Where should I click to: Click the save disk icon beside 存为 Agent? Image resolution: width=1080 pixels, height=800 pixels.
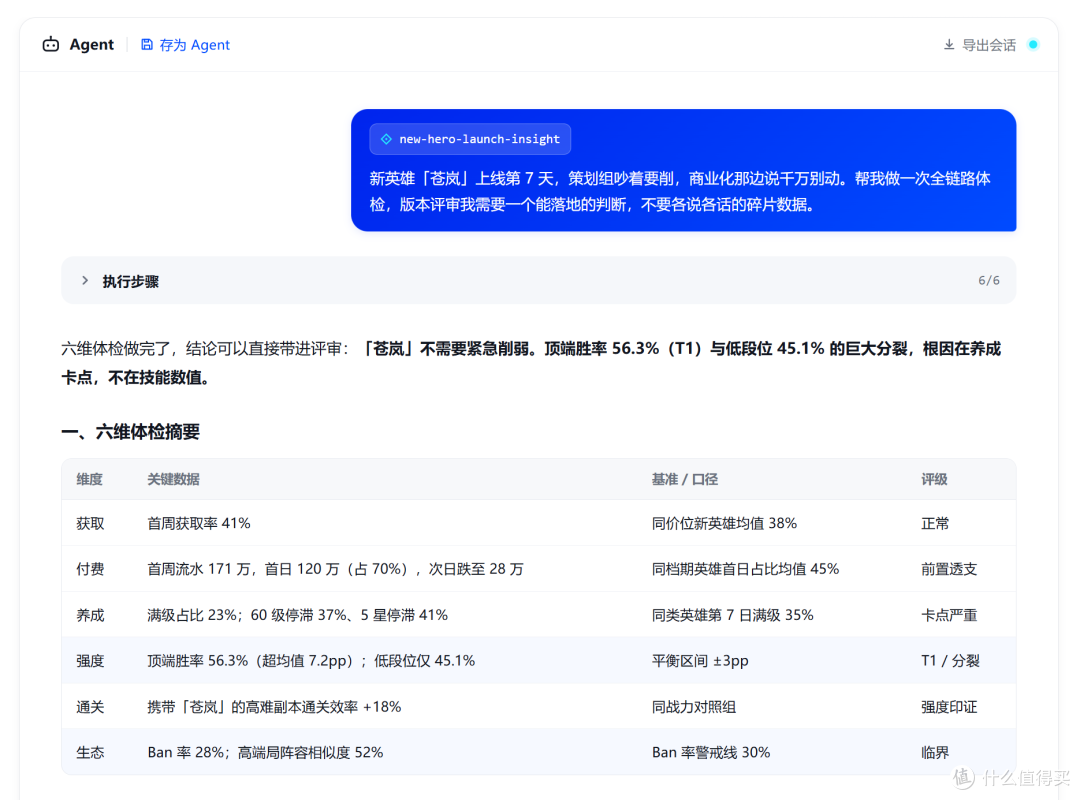[147, 45]
